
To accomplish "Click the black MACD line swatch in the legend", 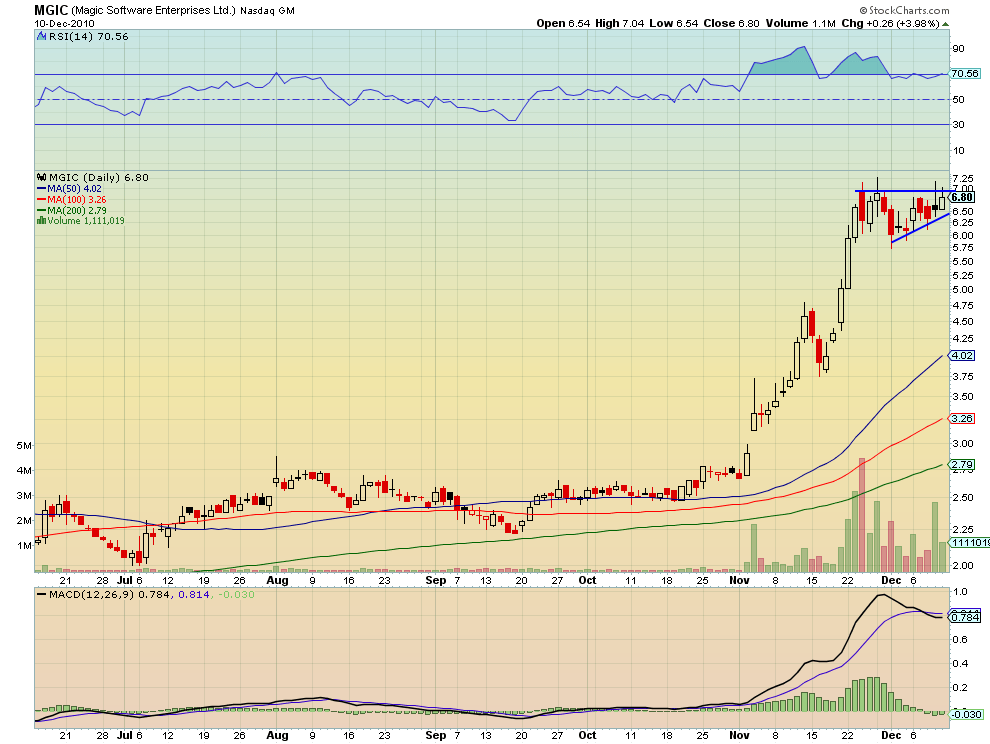I will 42,594.
